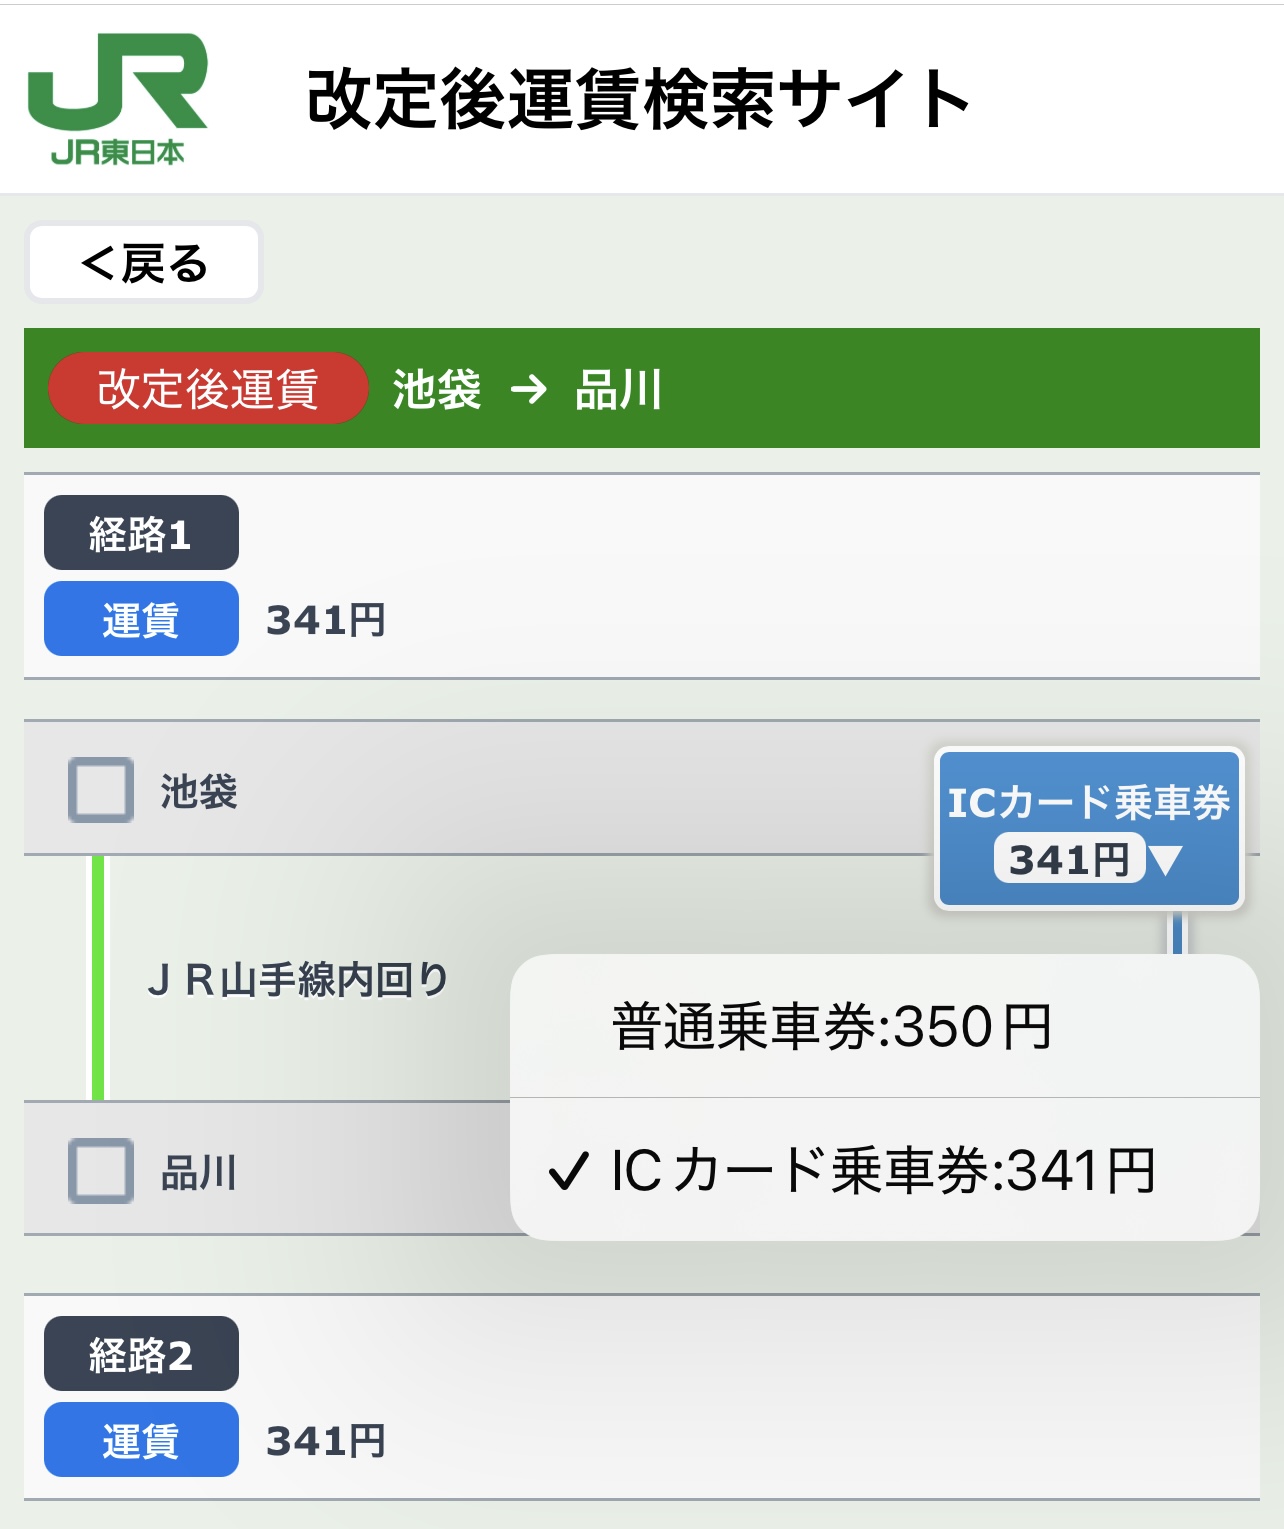Viewport: 1284px width, 1529px height.
Task: Click the JR East logo
Action: point(117,98)
